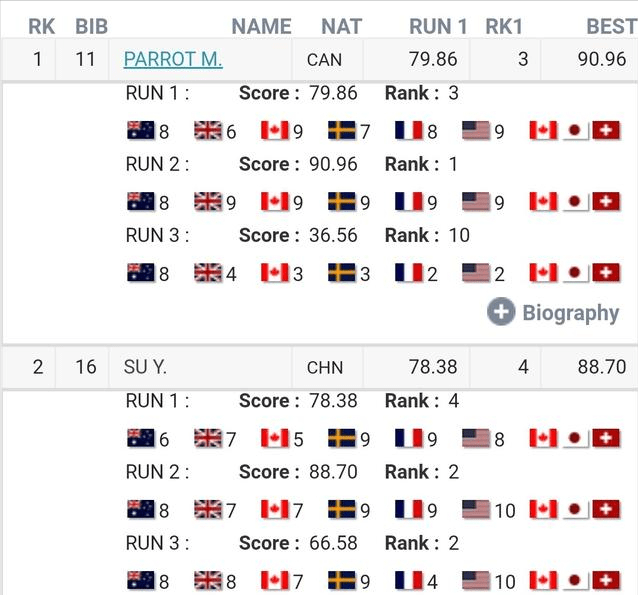Click the BEST column header
The height and width of the screenshot is (595, 638).
coord(611,26)
